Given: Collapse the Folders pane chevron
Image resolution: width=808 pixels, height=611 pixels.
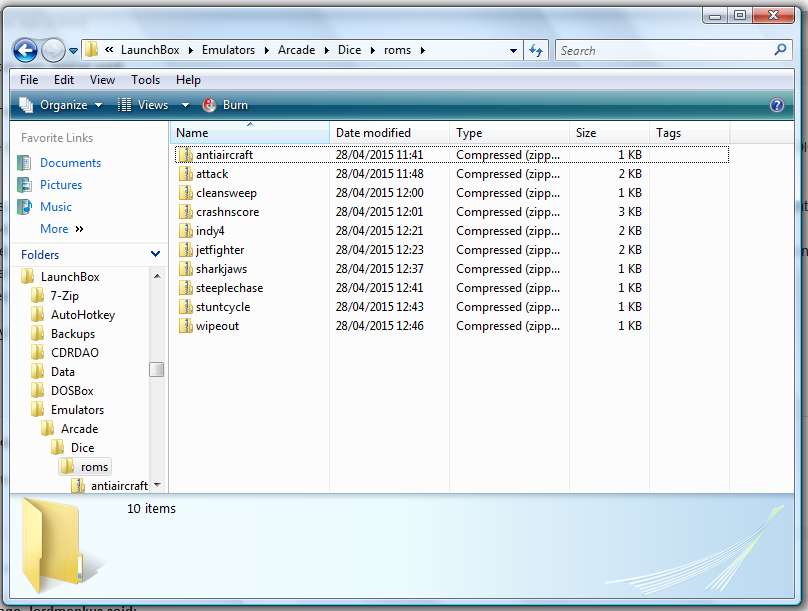Looking at the screenshot, I should (x=155, y=255).
